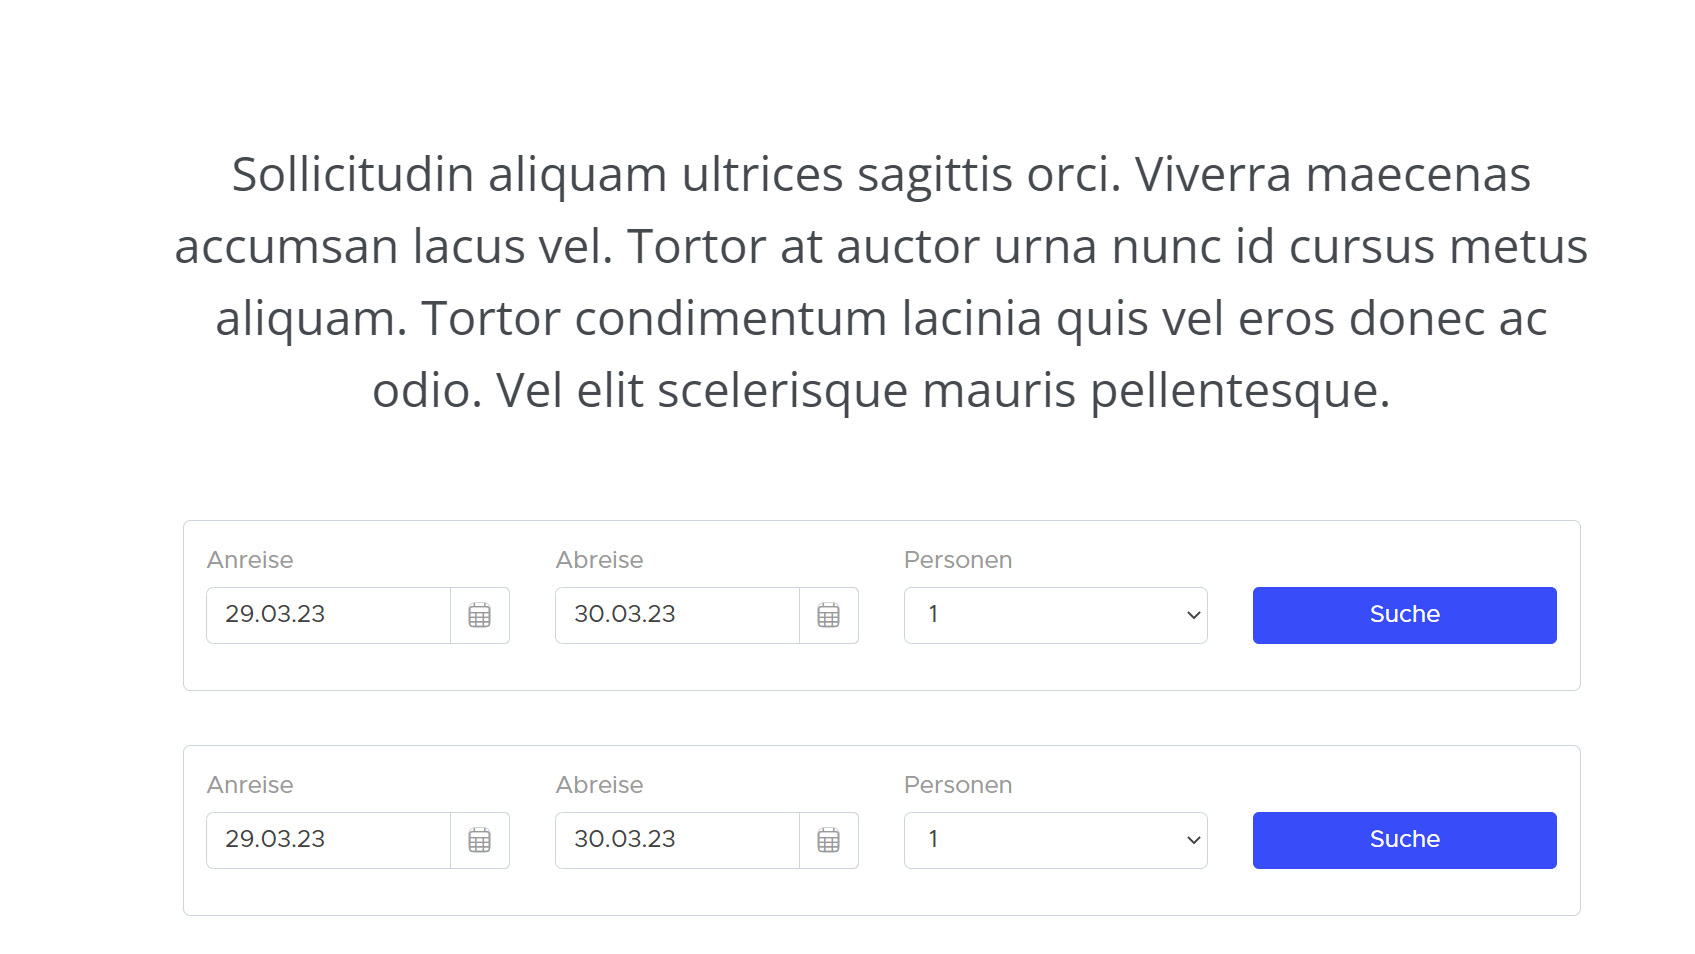The image size is (1695, 954).
Task: Click chevron arrow of upper Personen select
Action: click(x=1193, y=615)
